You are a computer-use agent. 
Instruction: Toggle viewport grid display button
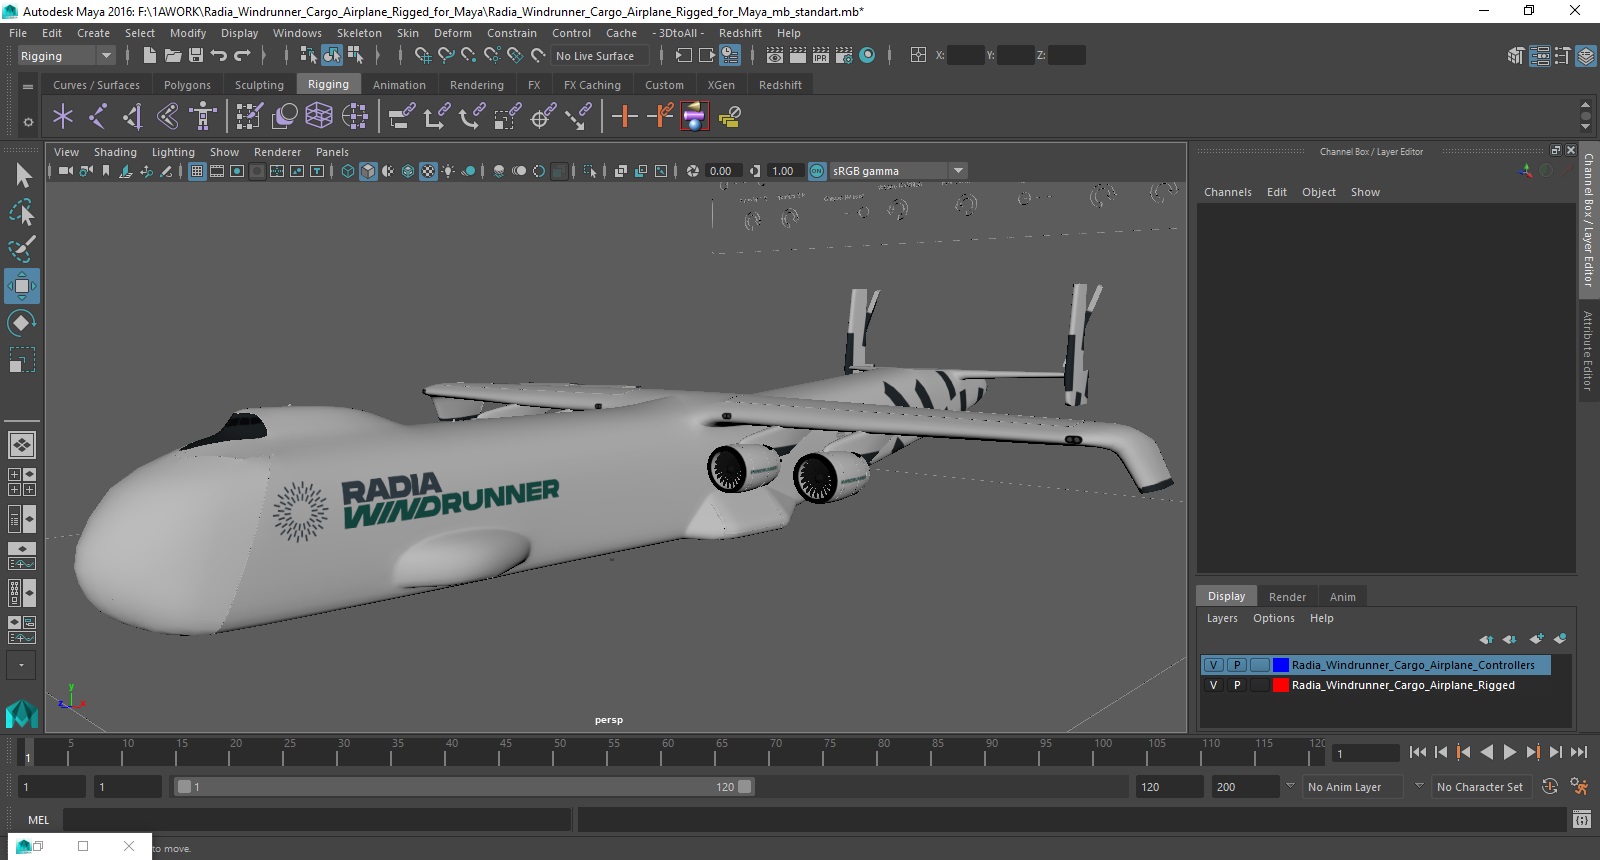coord(197,171)
